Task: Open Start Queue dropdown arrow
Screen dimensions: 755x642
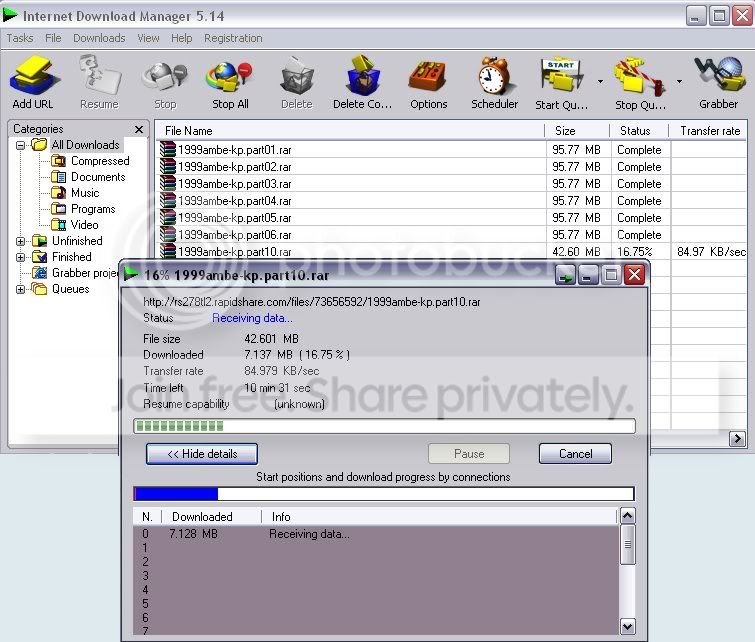Action: pyautogui.click(x=600, y=81)
